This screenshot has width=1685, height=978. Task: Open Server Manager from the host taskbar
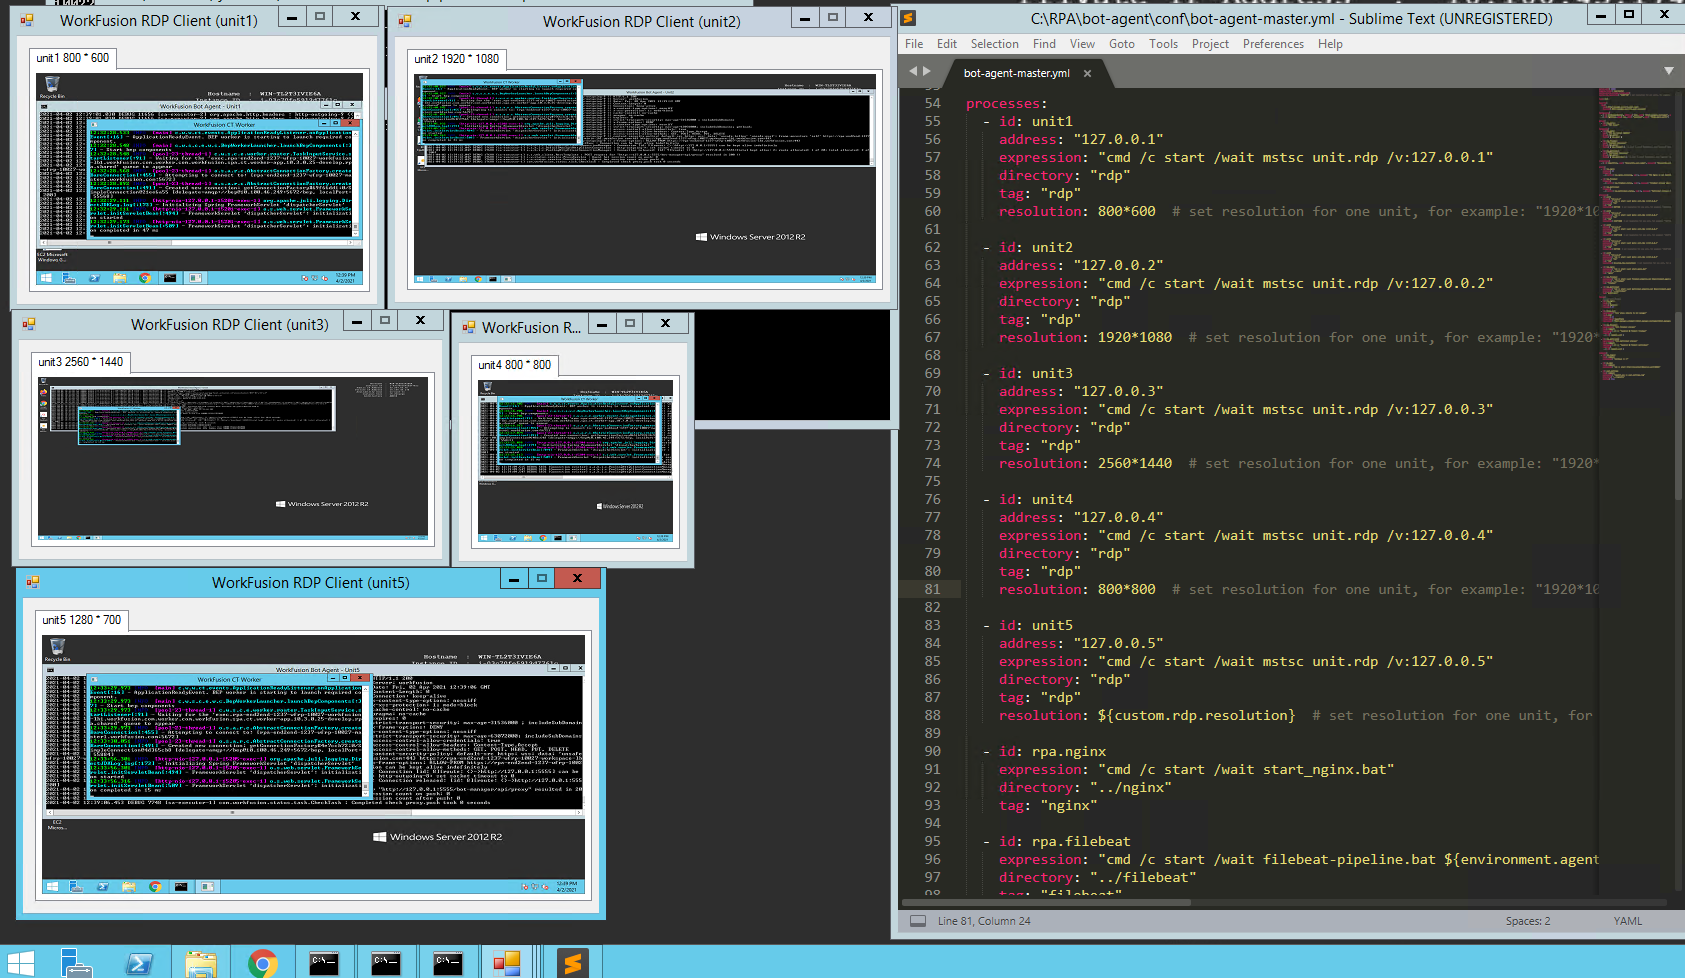coord(77,963)
